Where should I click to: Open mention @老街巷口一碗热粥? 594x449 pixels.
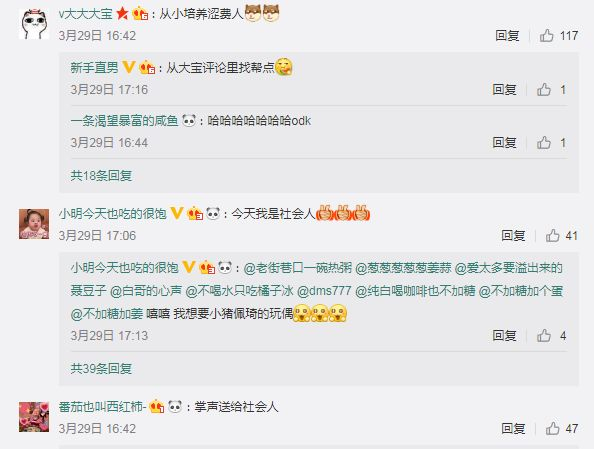[298, 268]
